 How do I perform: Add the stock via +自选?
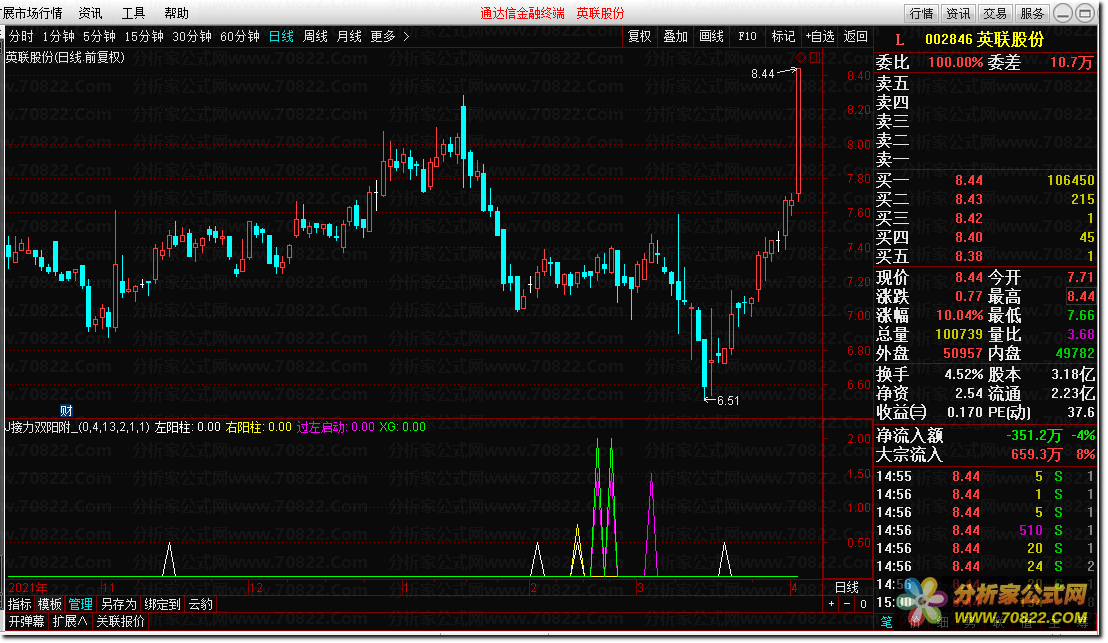coord(820,36)
